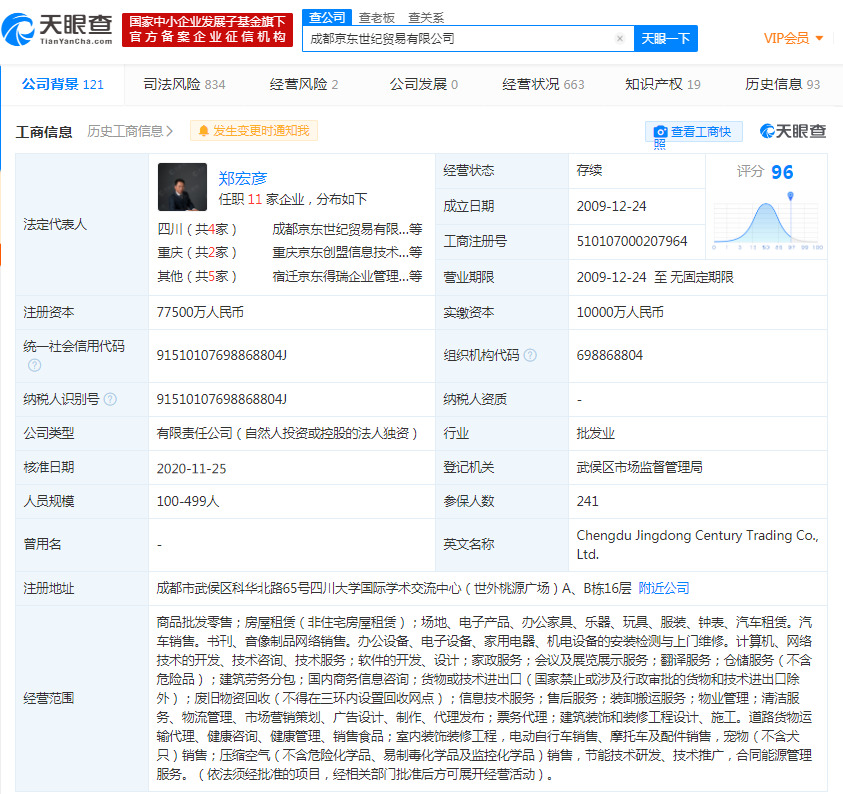The width and height of the screenshot is (843, 794).
Task: Click the help icon next to 纳税人识别号
Action: click(110, 399)
